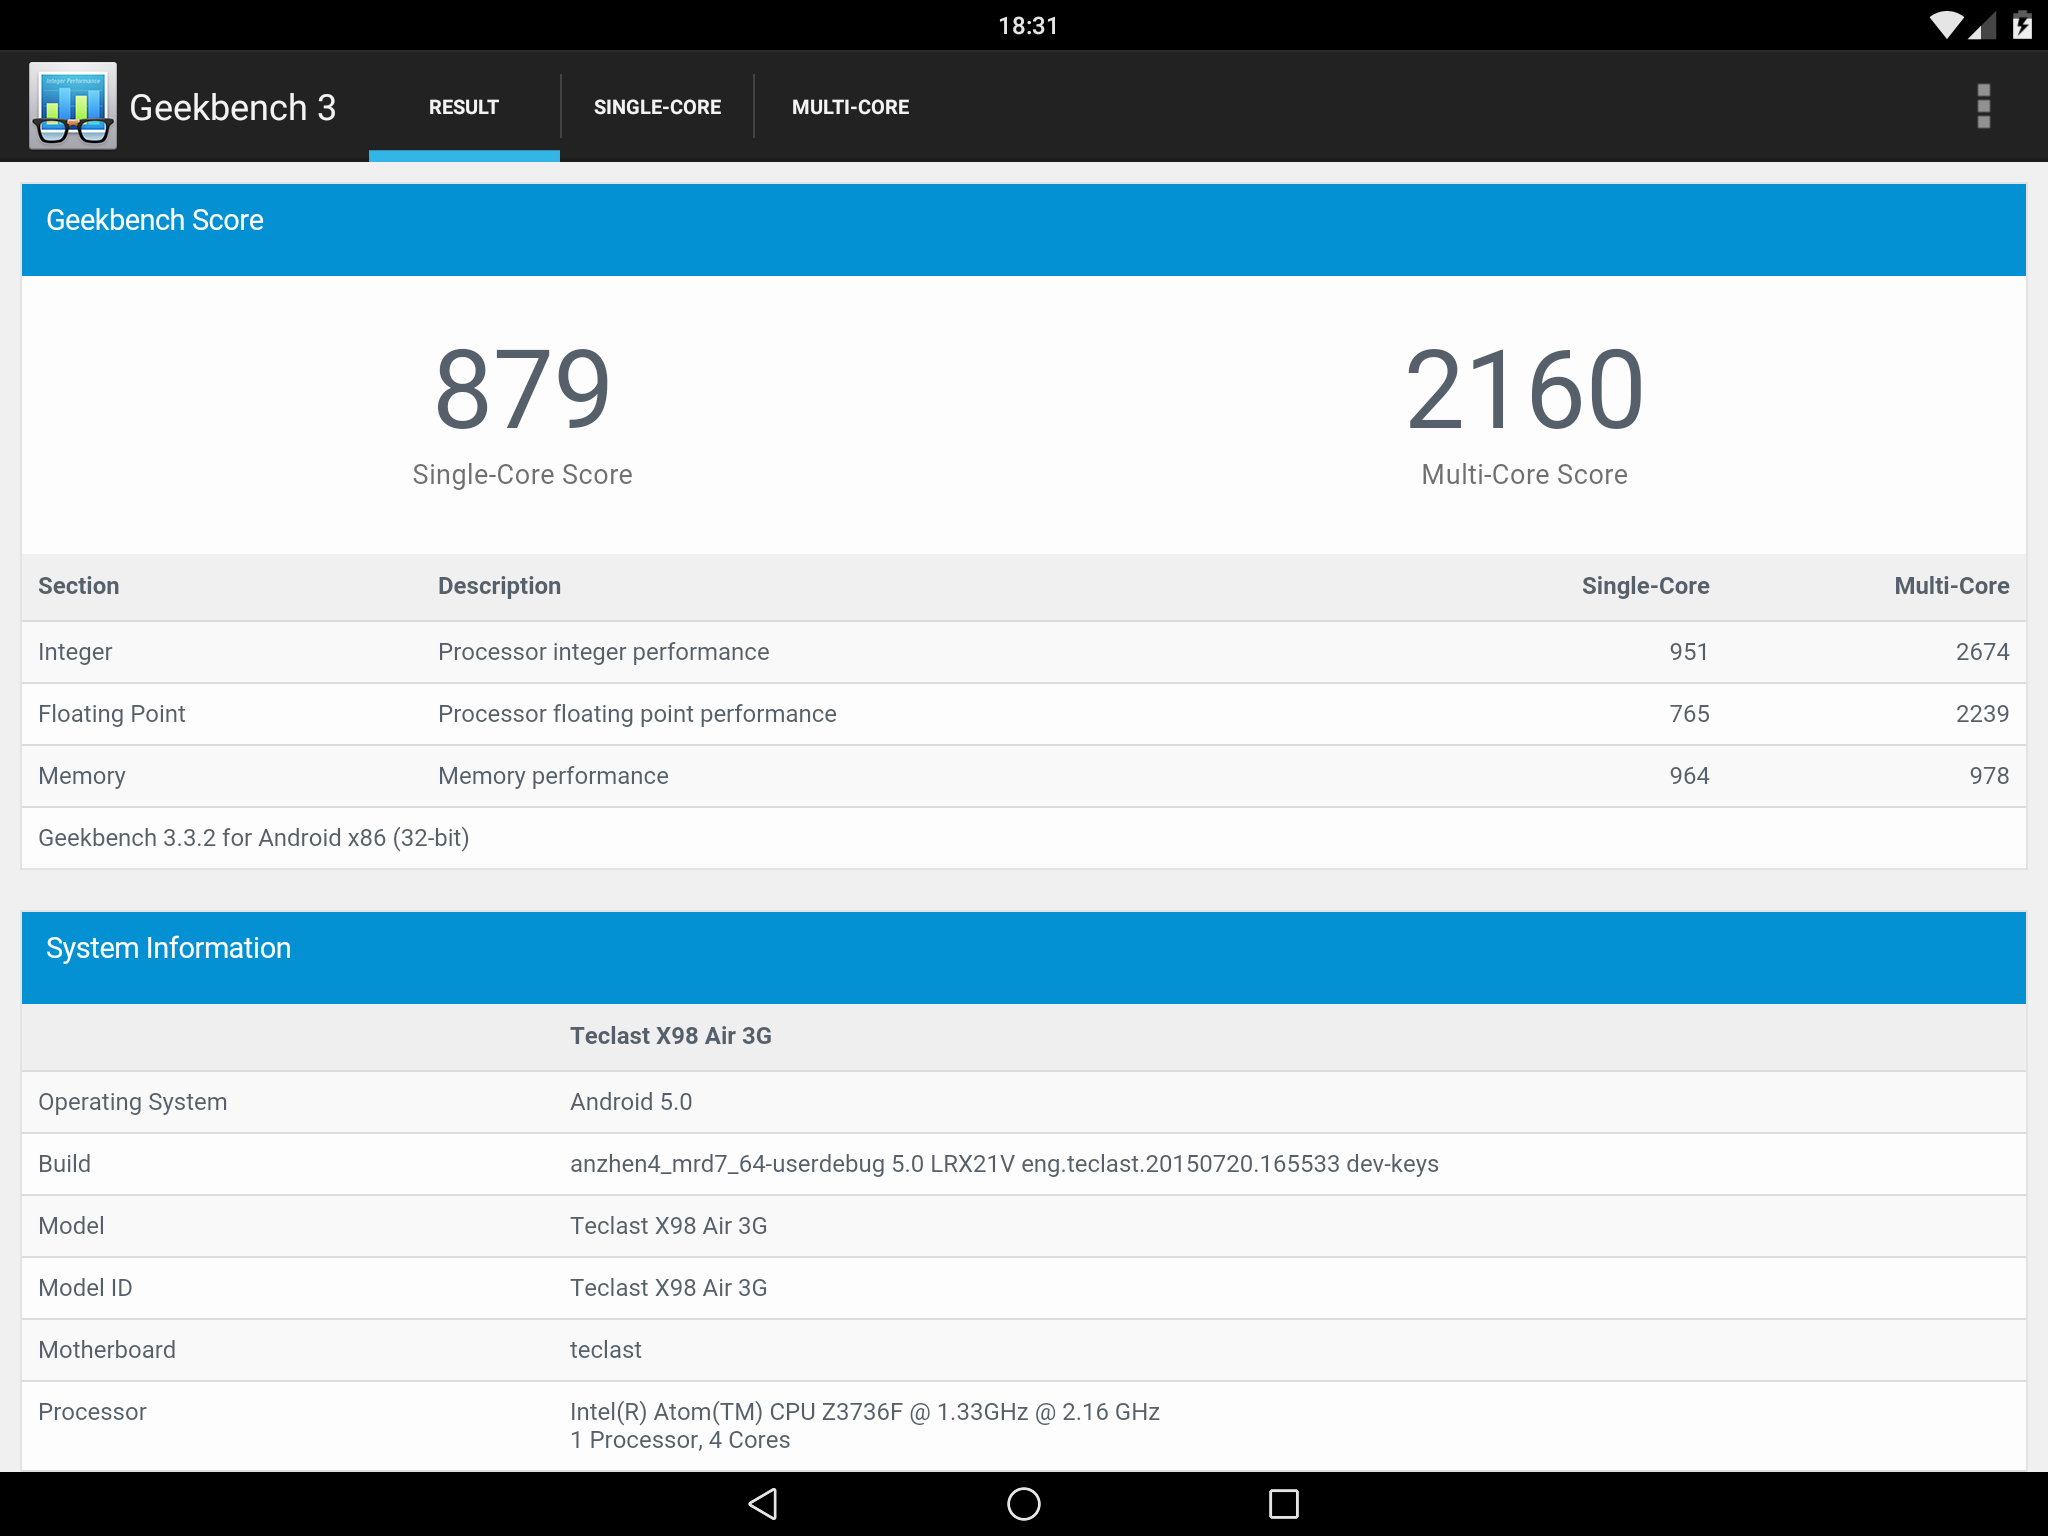Image resolution: width=2048 pixels, height=1536 pixels.
Task: Tap Teclast X98 Air 3G in Model ID row
Action: tap(668, 1288)
